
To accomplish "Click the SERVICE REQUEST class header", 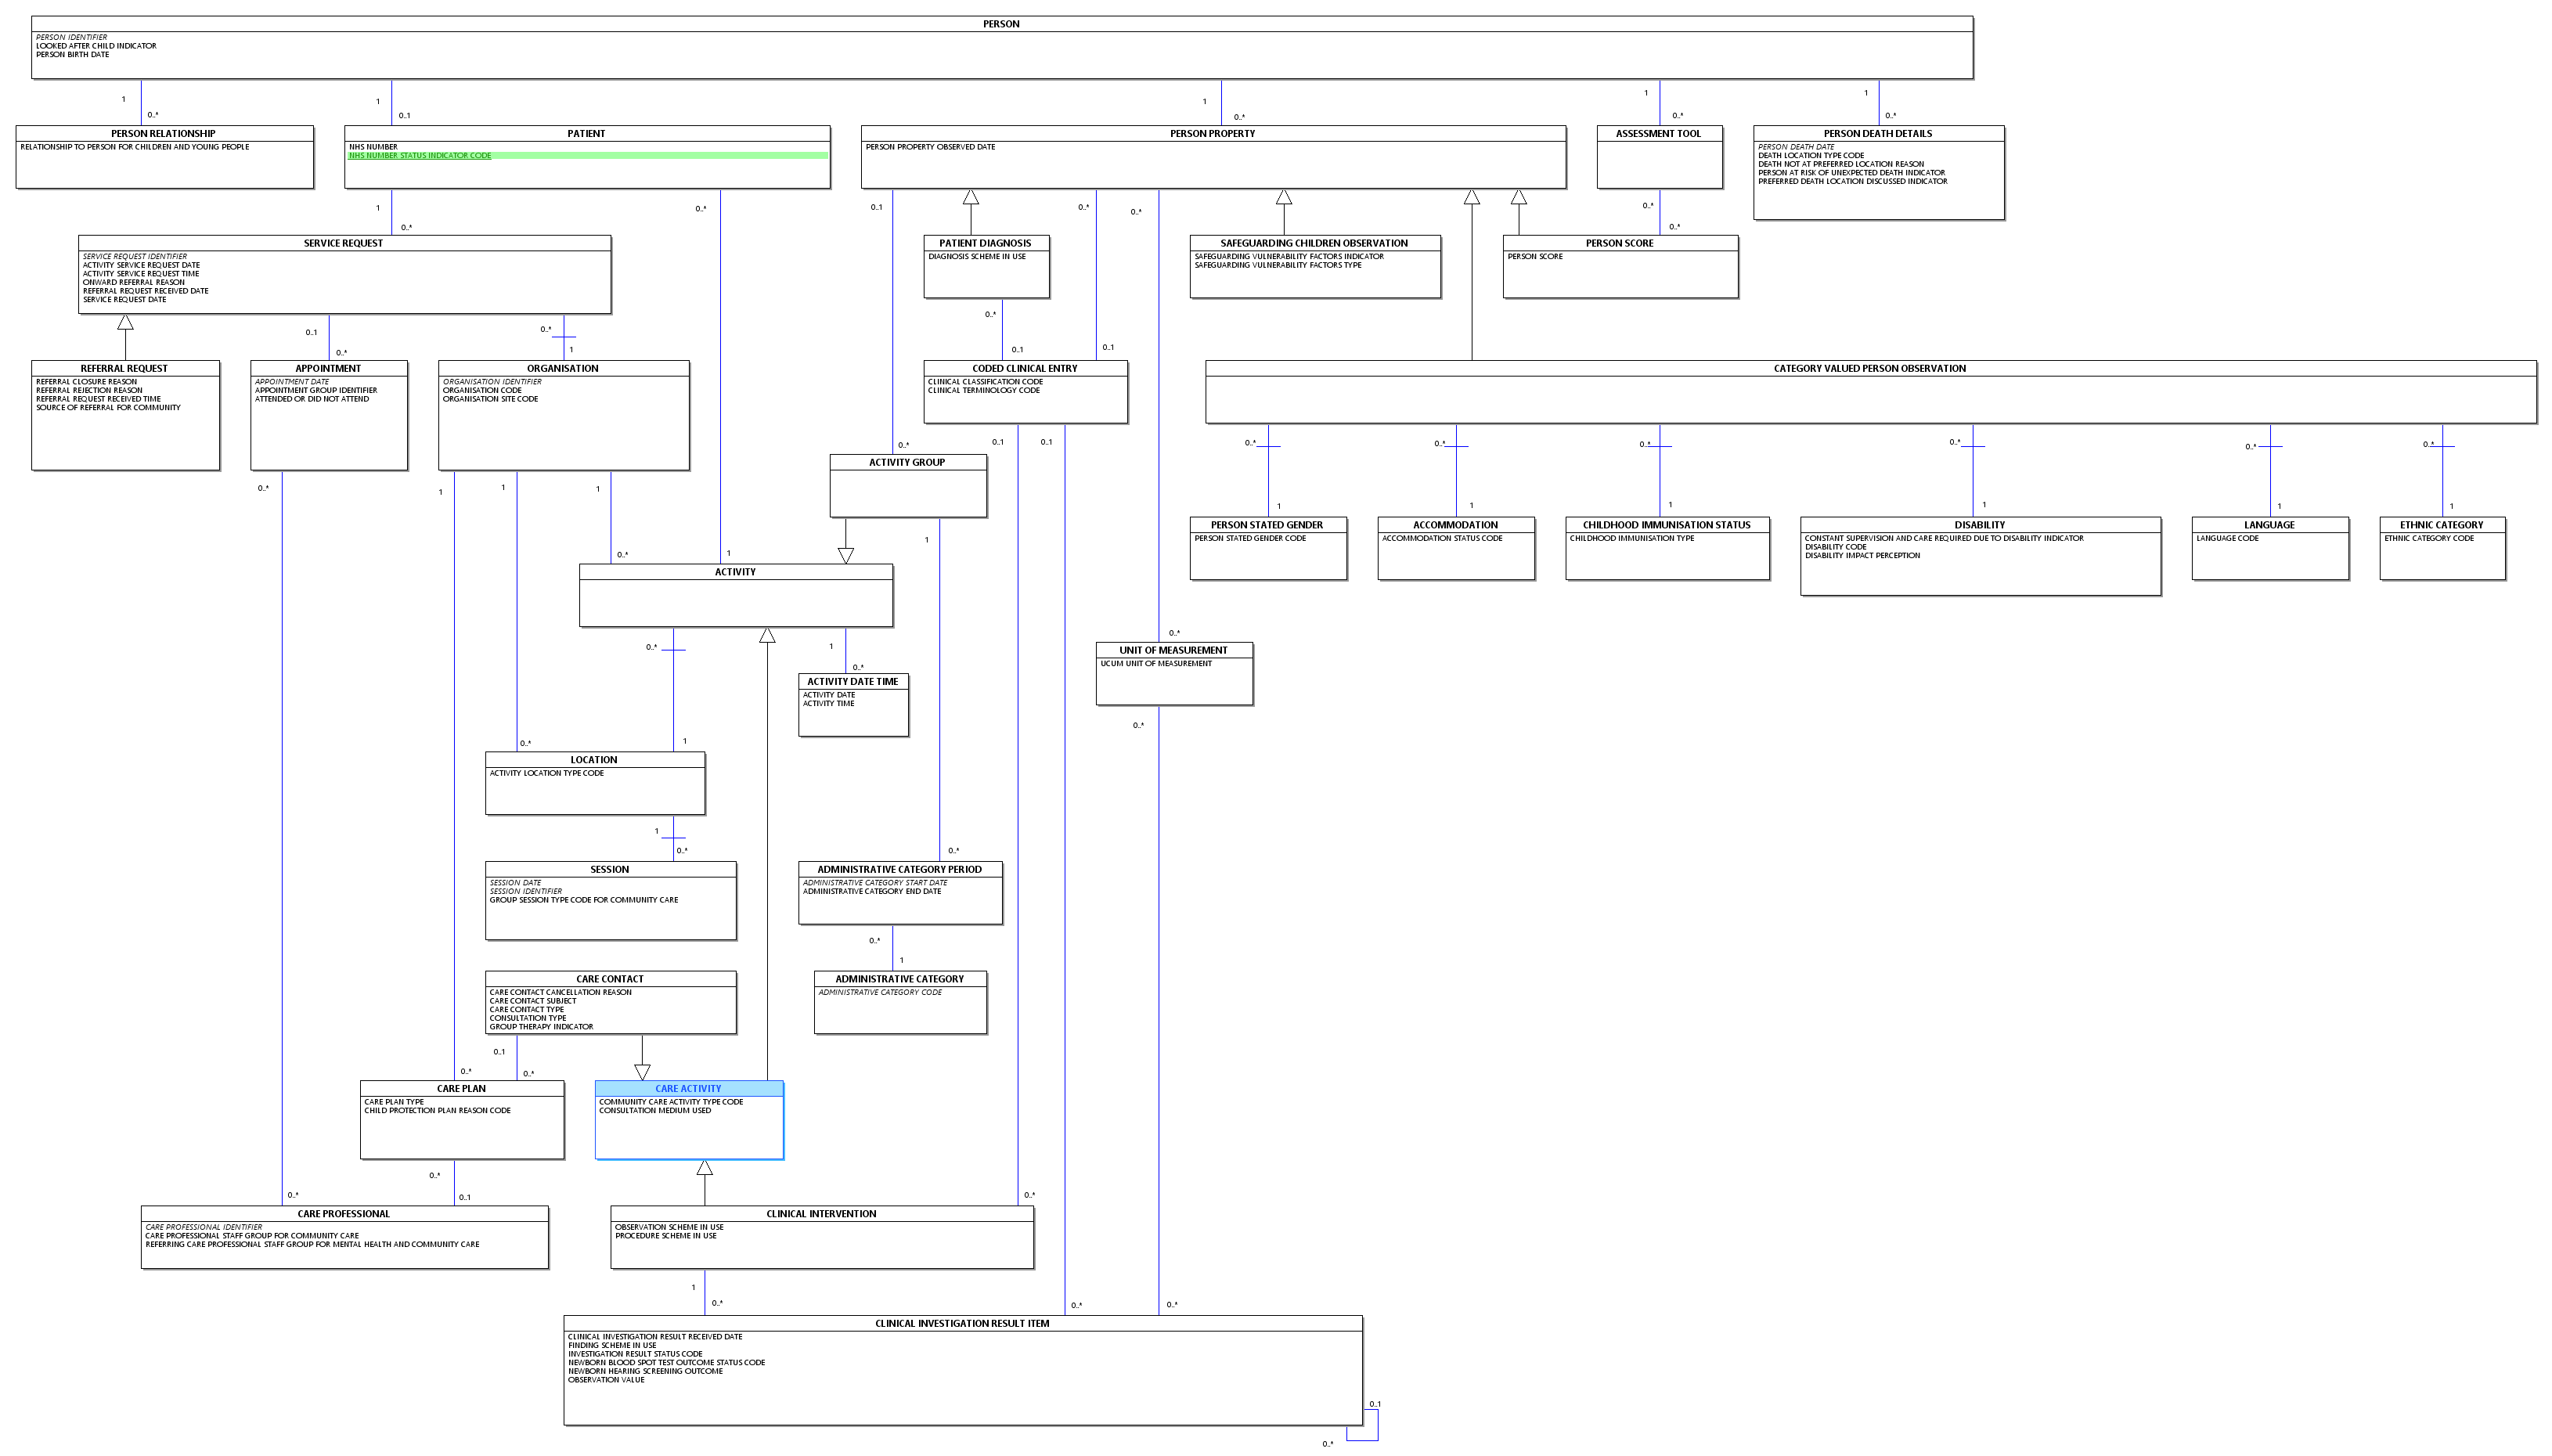I will point(343,243).
